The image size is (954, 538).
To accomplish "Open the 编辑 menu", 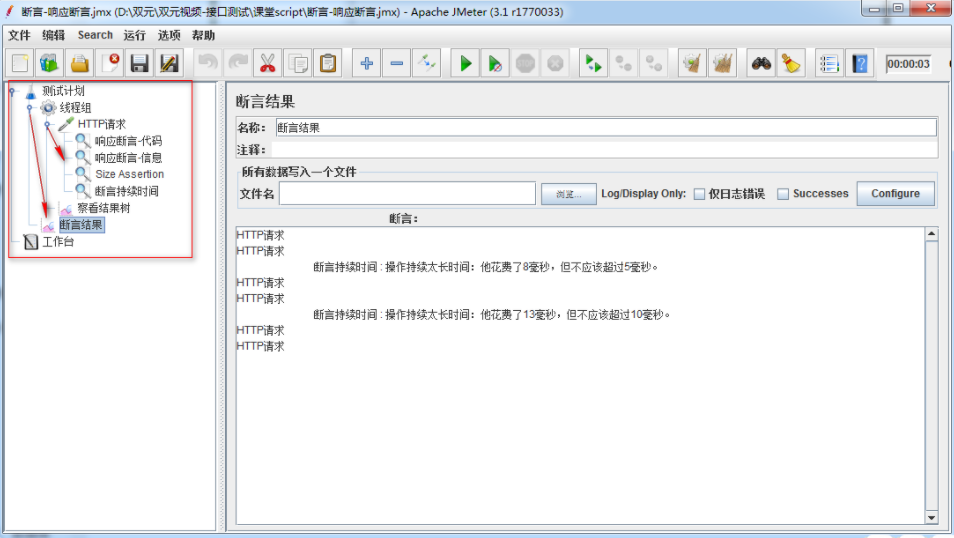I will coord(54,35).
